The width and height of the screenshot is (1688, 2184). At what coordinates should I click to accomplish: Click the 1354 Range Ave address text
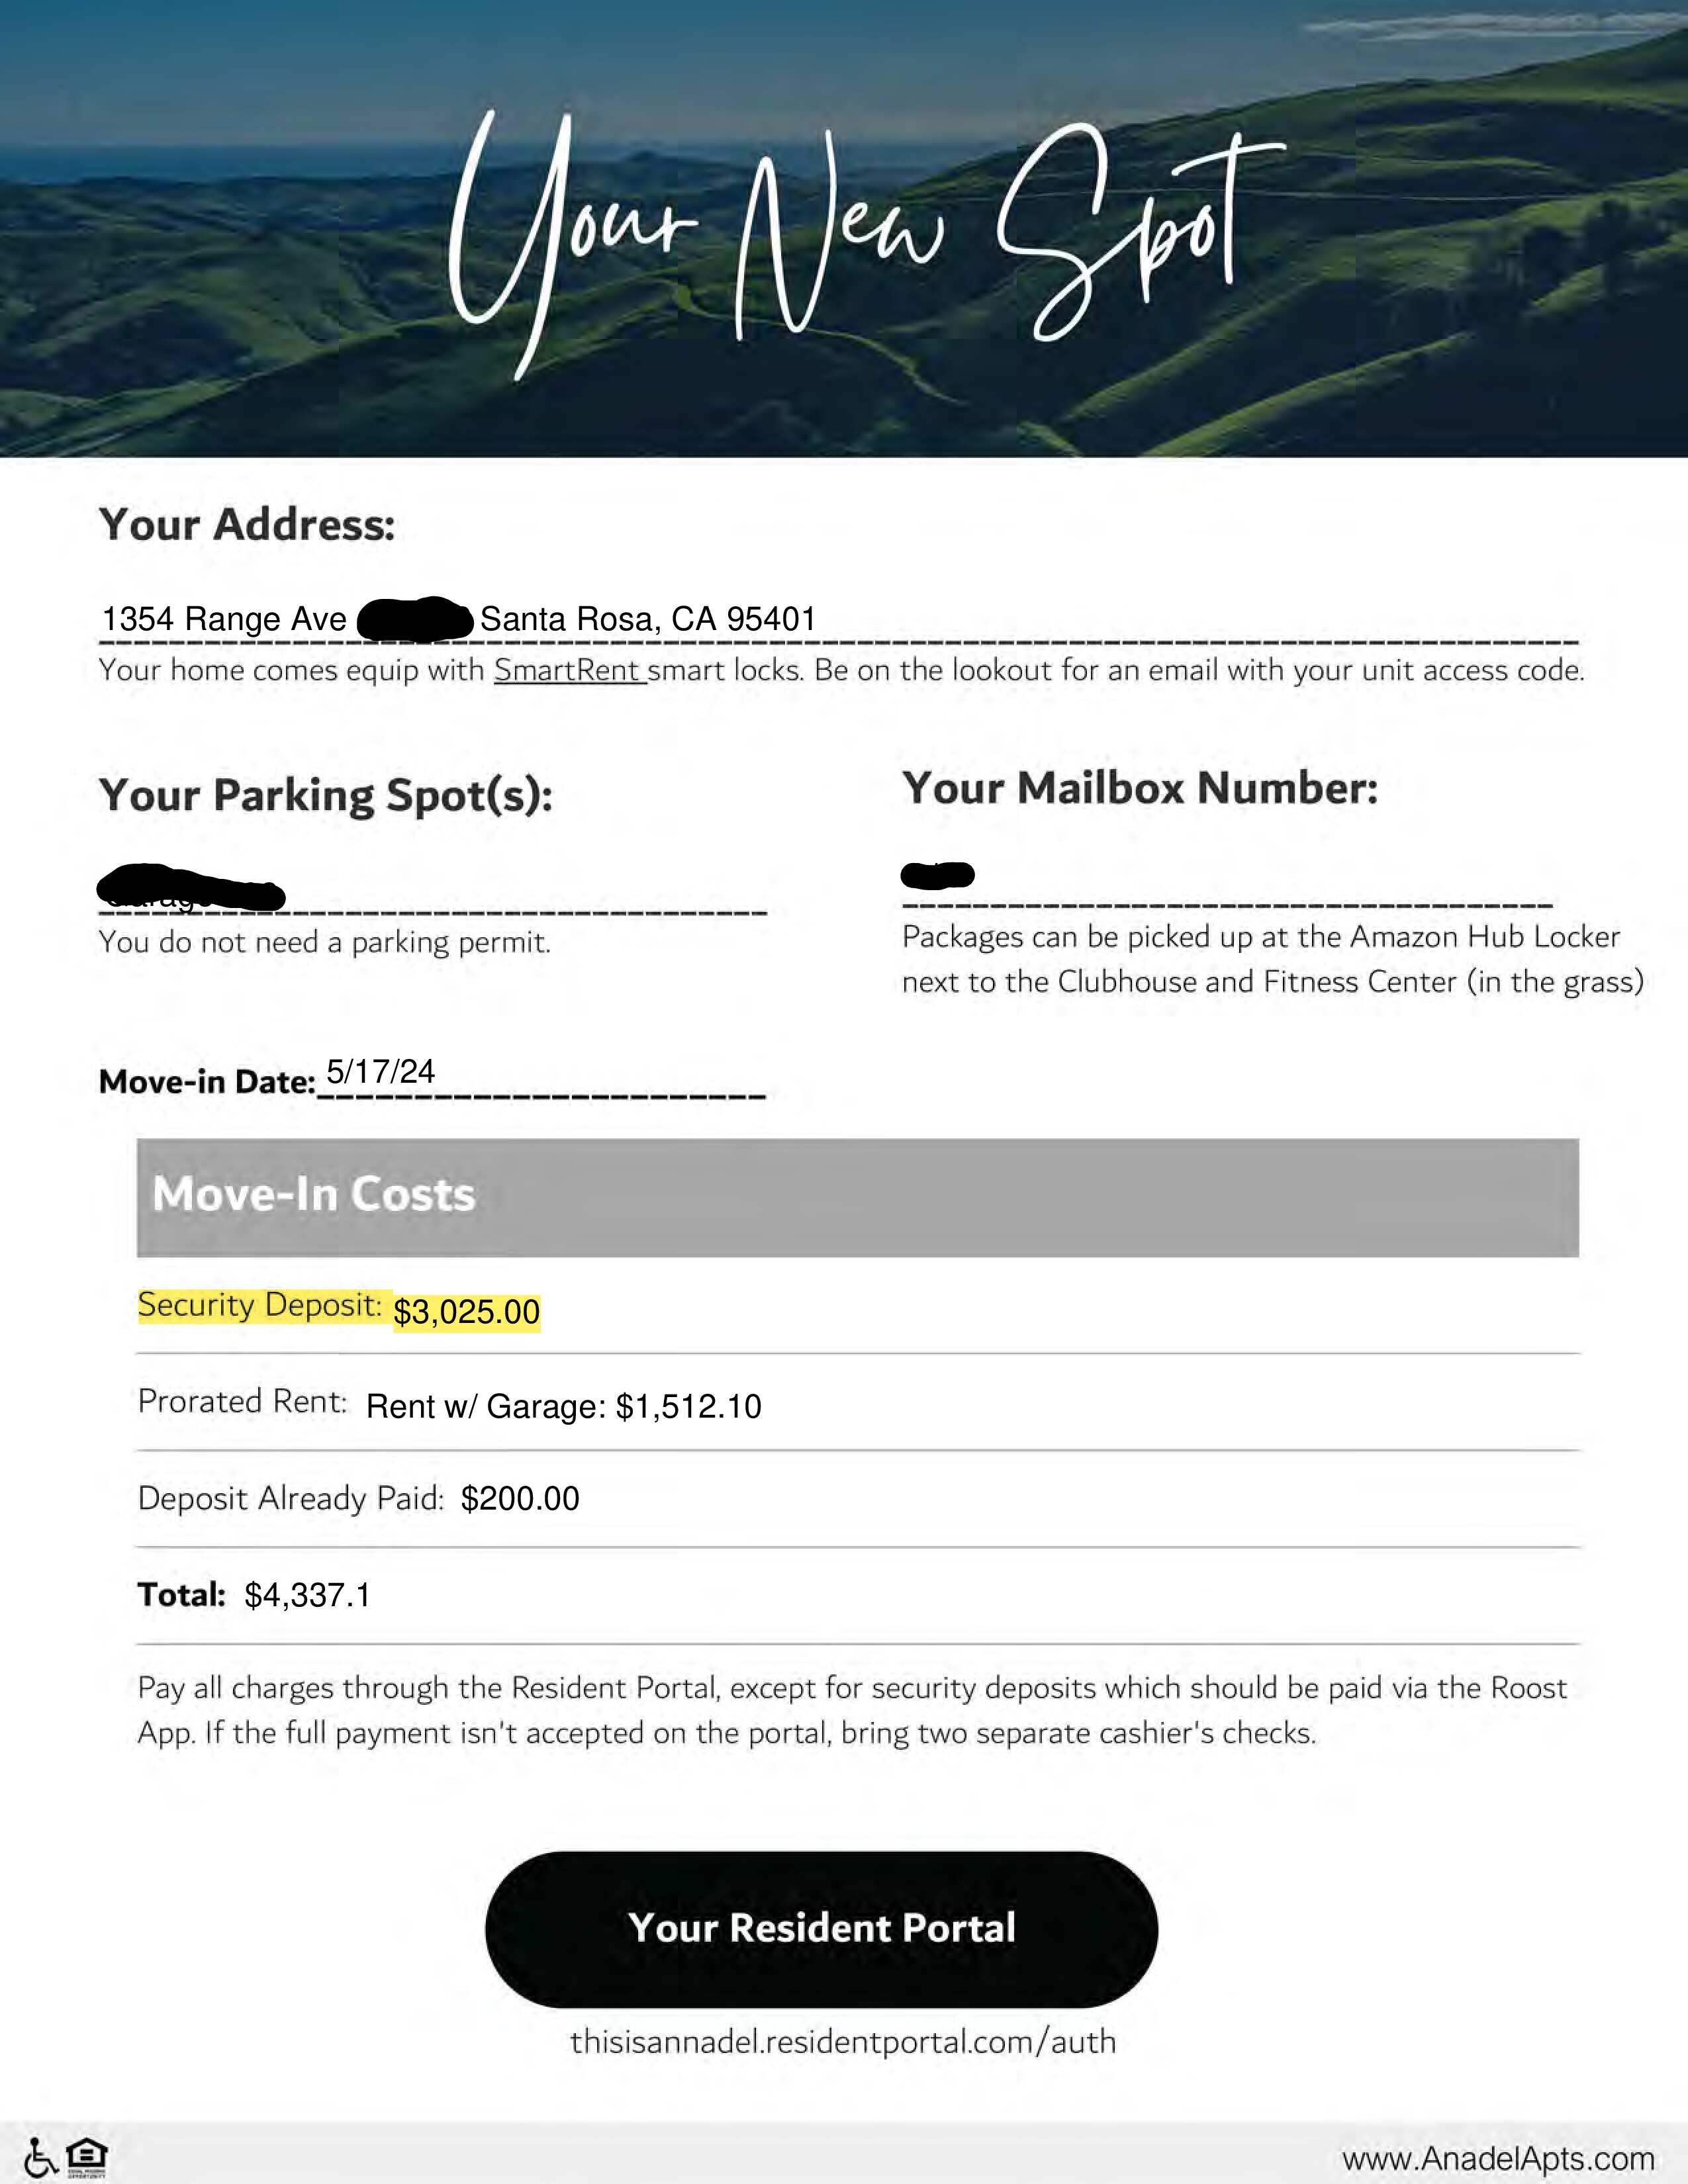[x=224, y=619]
